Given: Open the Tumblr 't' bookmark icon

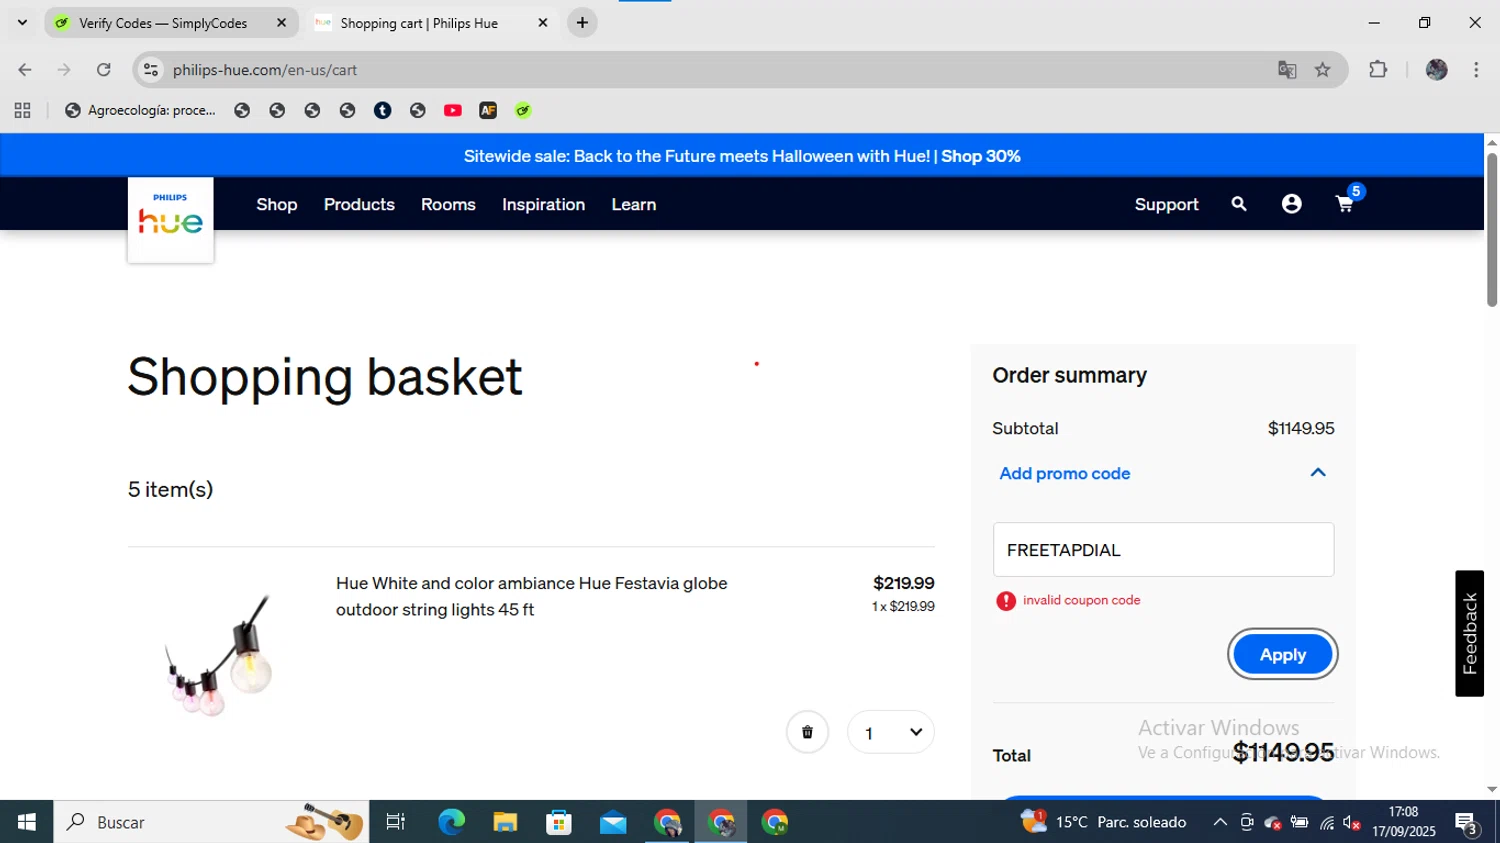Looking at the screenshot, I should pyautogui.click(x=382, y=111).
